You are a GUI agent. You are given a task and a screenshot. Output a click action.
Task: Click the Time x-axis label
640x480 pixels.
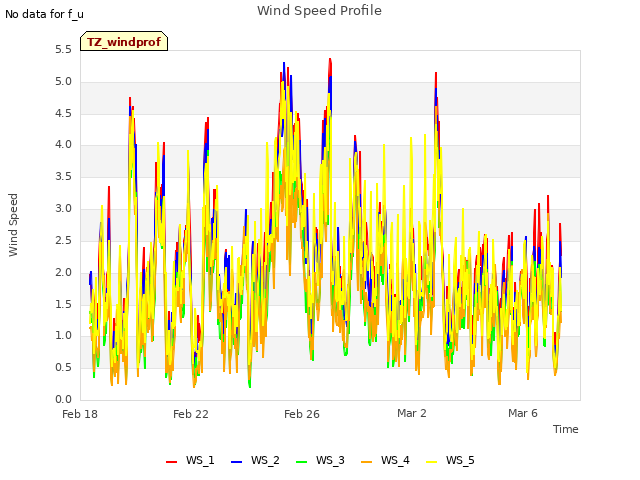click(565, 429)
